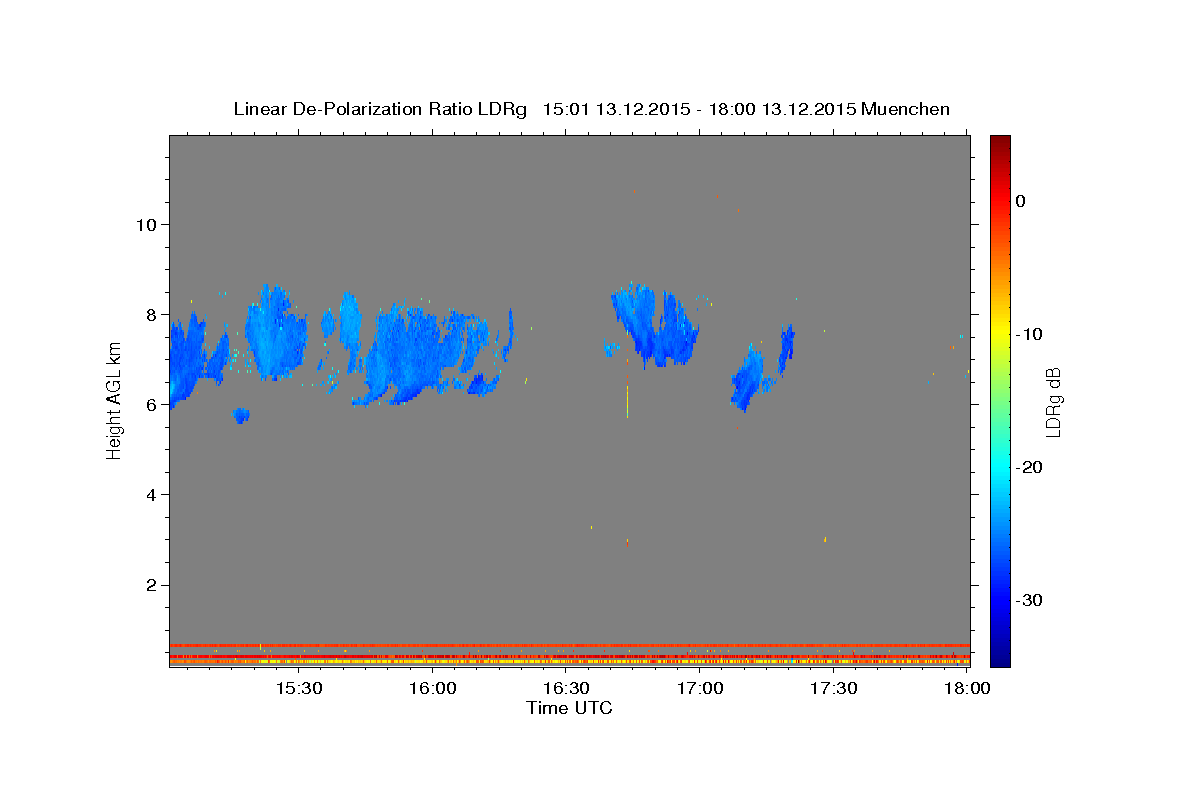Click the red ground-clutter band at the bottom
Image resolution: width=1200 pixels, height=800 pixels.
(569, 645)
